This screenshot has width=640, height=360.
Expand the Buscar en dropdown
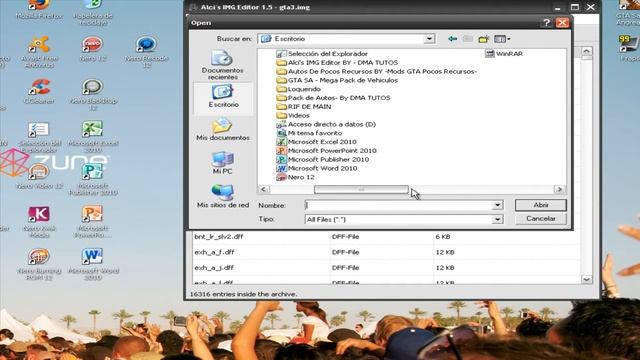(429, 39)
